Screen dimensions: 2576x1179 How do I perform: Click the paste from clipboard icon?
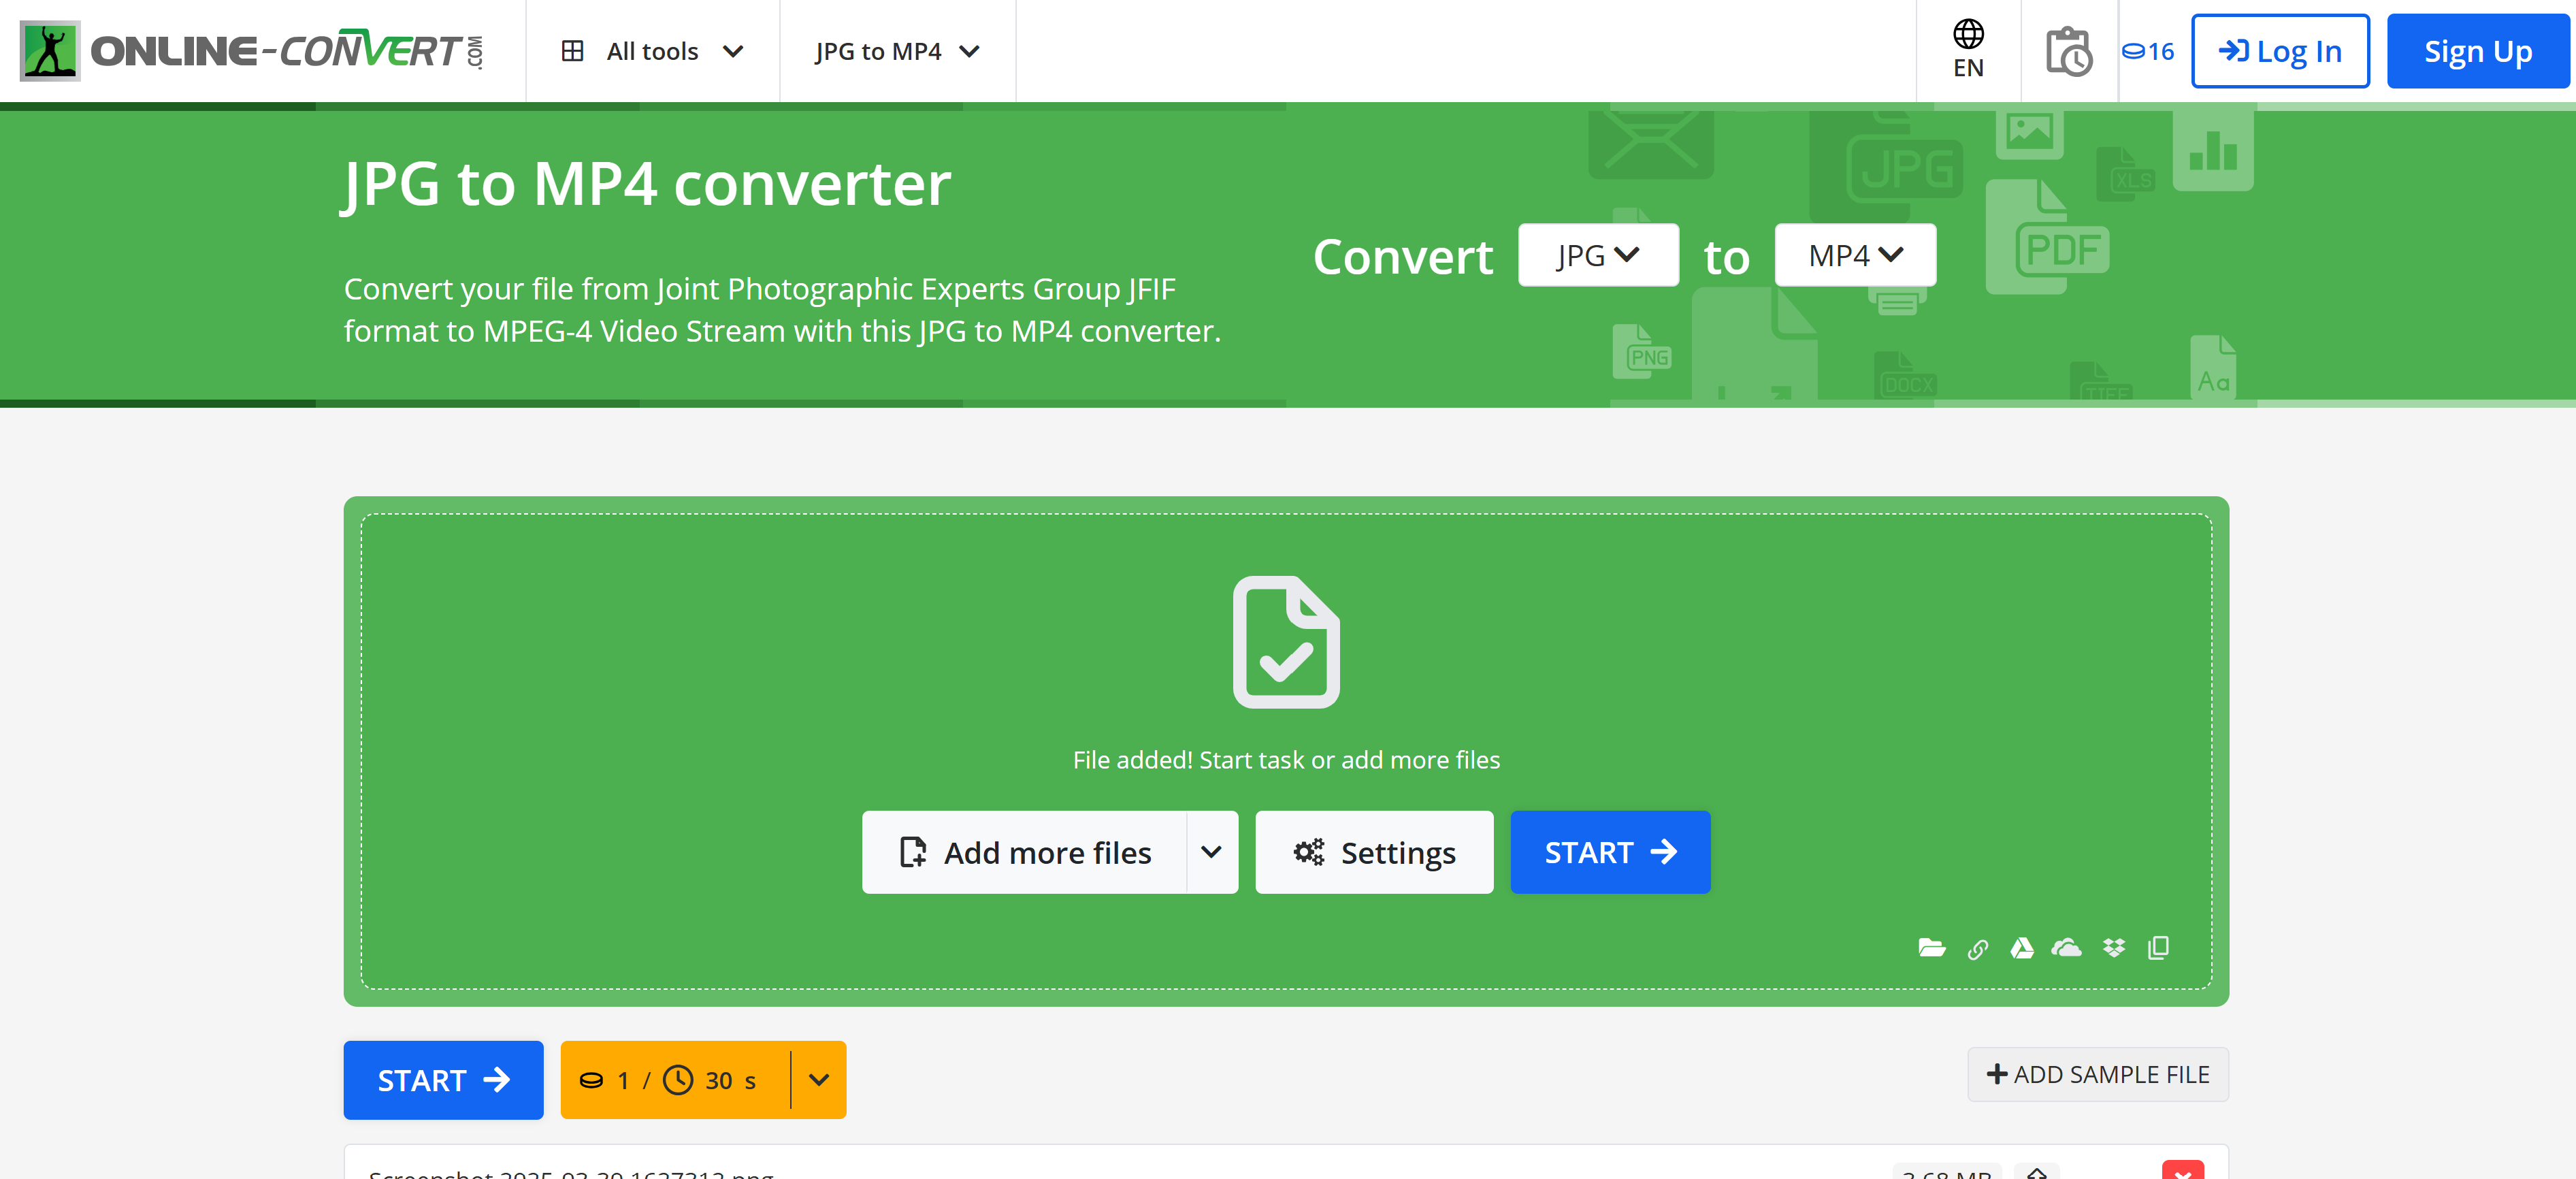[x=2158, y=947]
